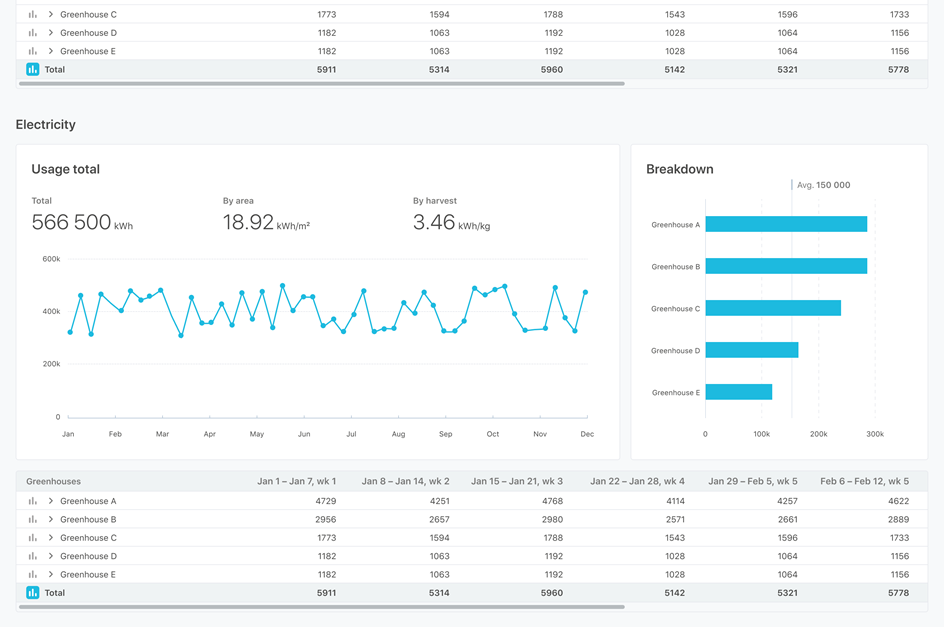
Task: Expand Greenhouse C row in top table
Action: coord(51,15)
